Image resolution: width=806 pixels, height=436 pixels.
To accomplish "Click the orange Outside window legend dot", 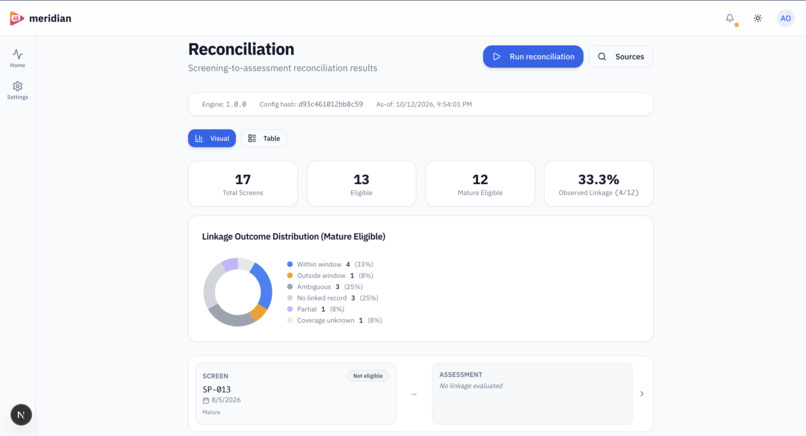I will 290,276.
